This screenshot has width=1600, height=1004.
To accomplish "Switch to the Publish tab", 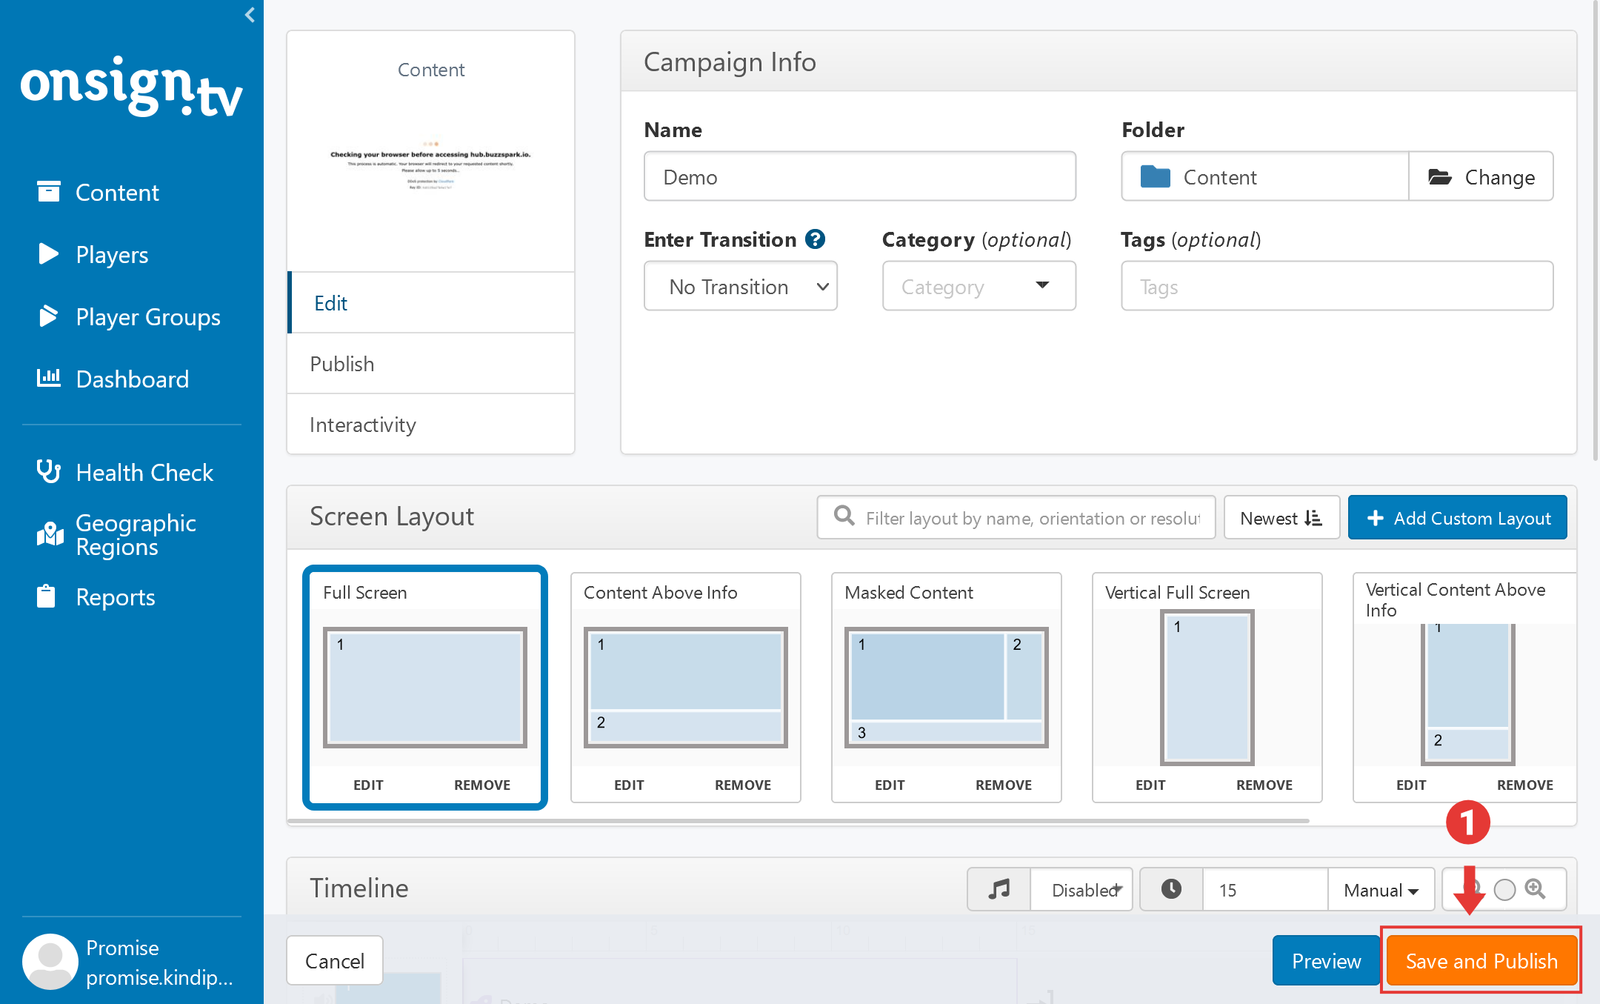I will (x=342, y=364).
